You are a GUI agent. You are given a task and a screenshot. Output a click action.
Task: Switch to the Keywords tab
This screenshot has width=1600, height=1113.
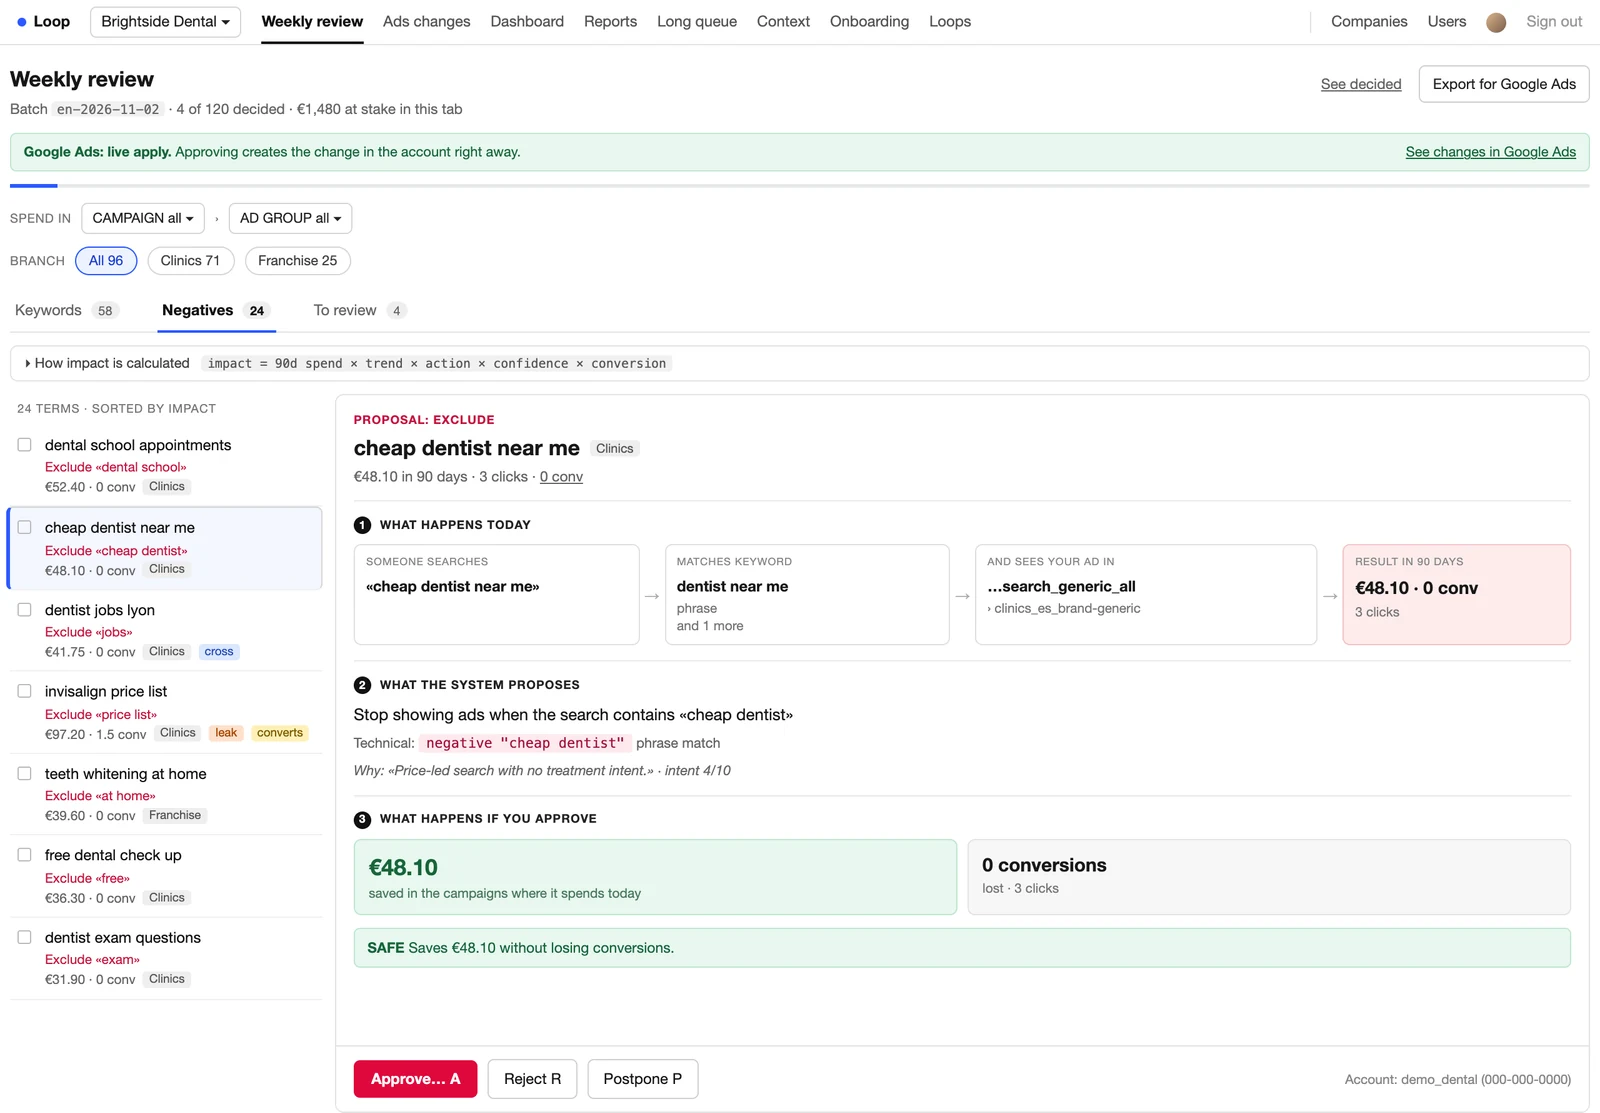66,310
